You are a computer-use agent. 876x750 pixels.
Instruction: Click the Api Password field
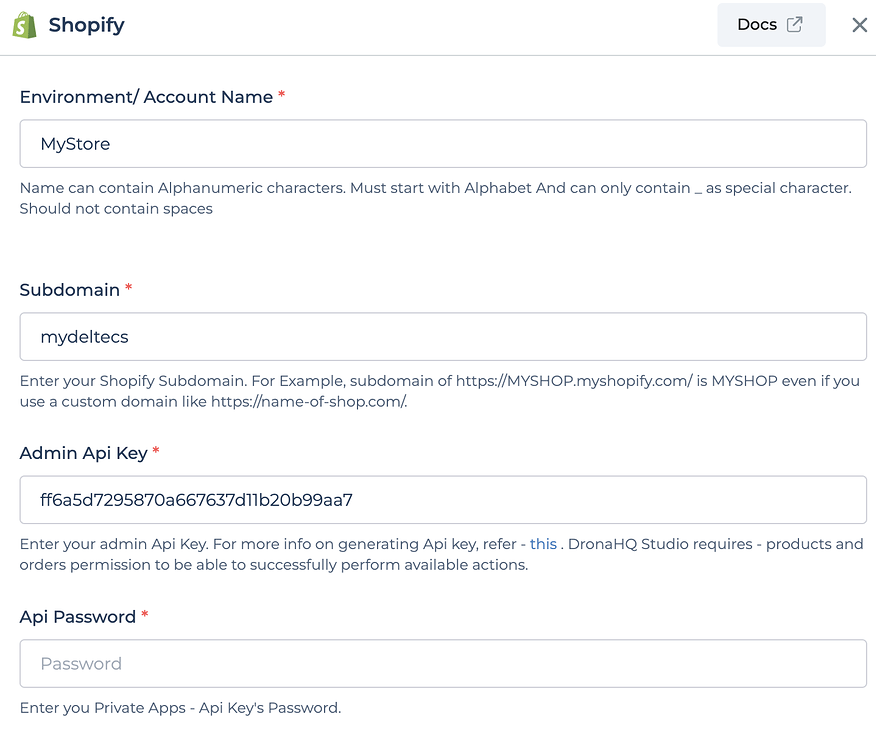tap(443, 663)
